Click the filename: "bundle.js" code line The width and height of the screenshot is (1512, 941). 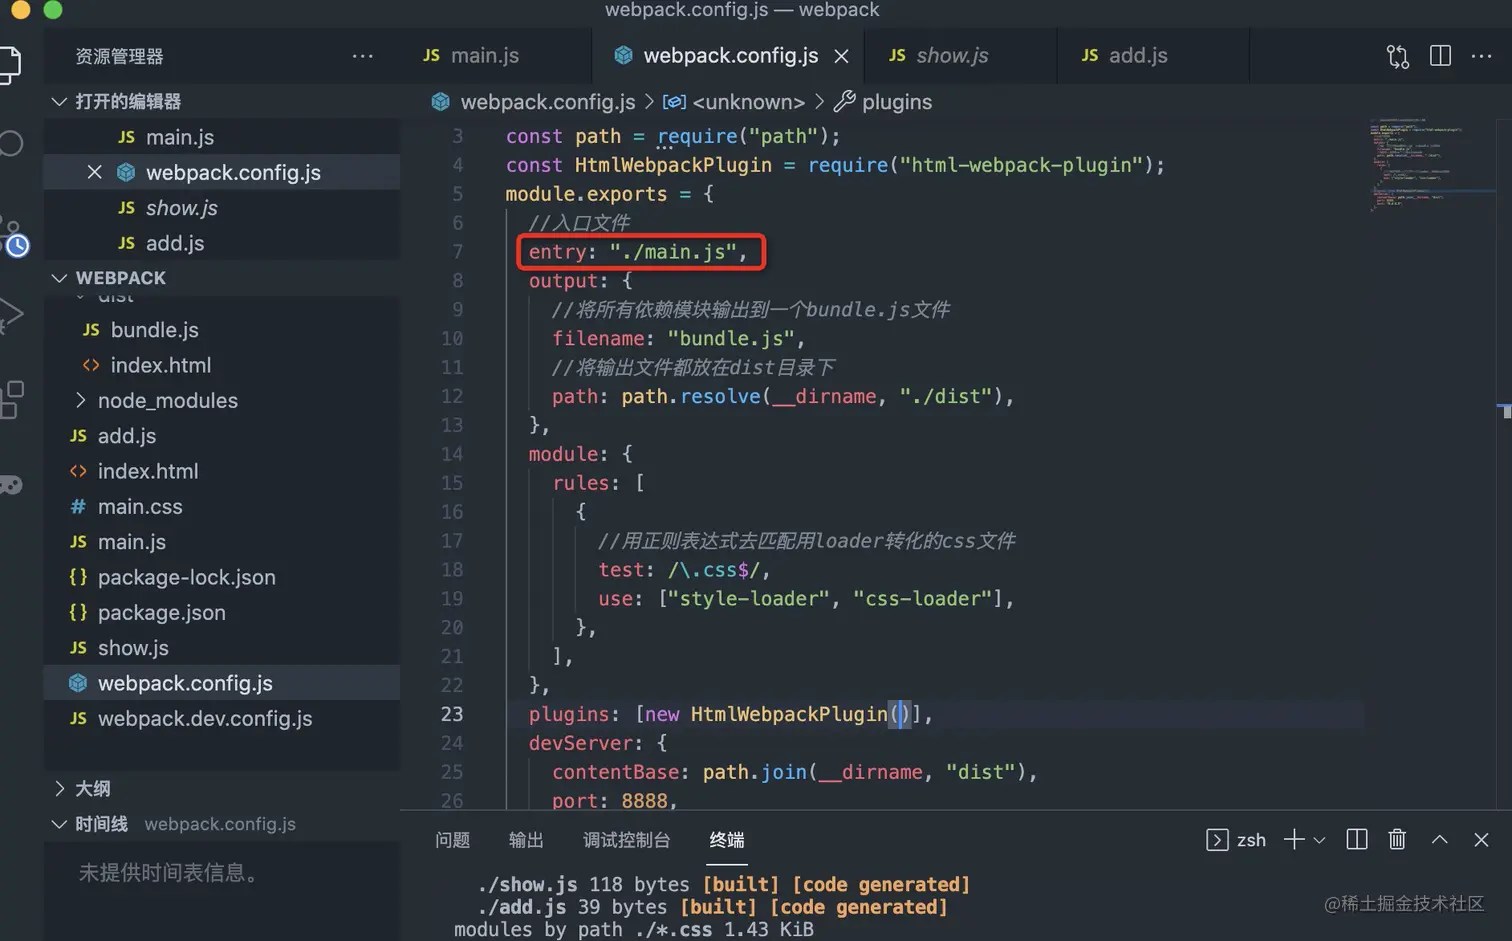[x=678, y=339]
